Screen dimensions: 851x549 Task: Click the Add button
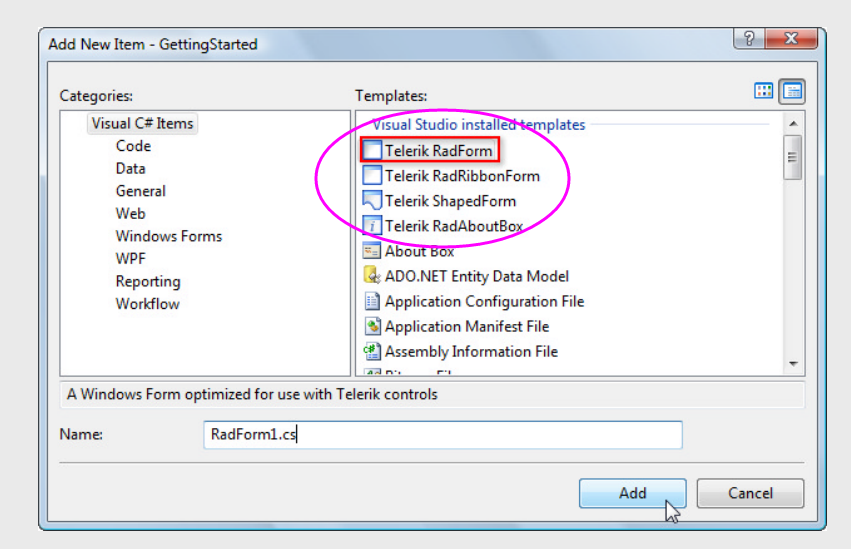click(x=632, y=493)
